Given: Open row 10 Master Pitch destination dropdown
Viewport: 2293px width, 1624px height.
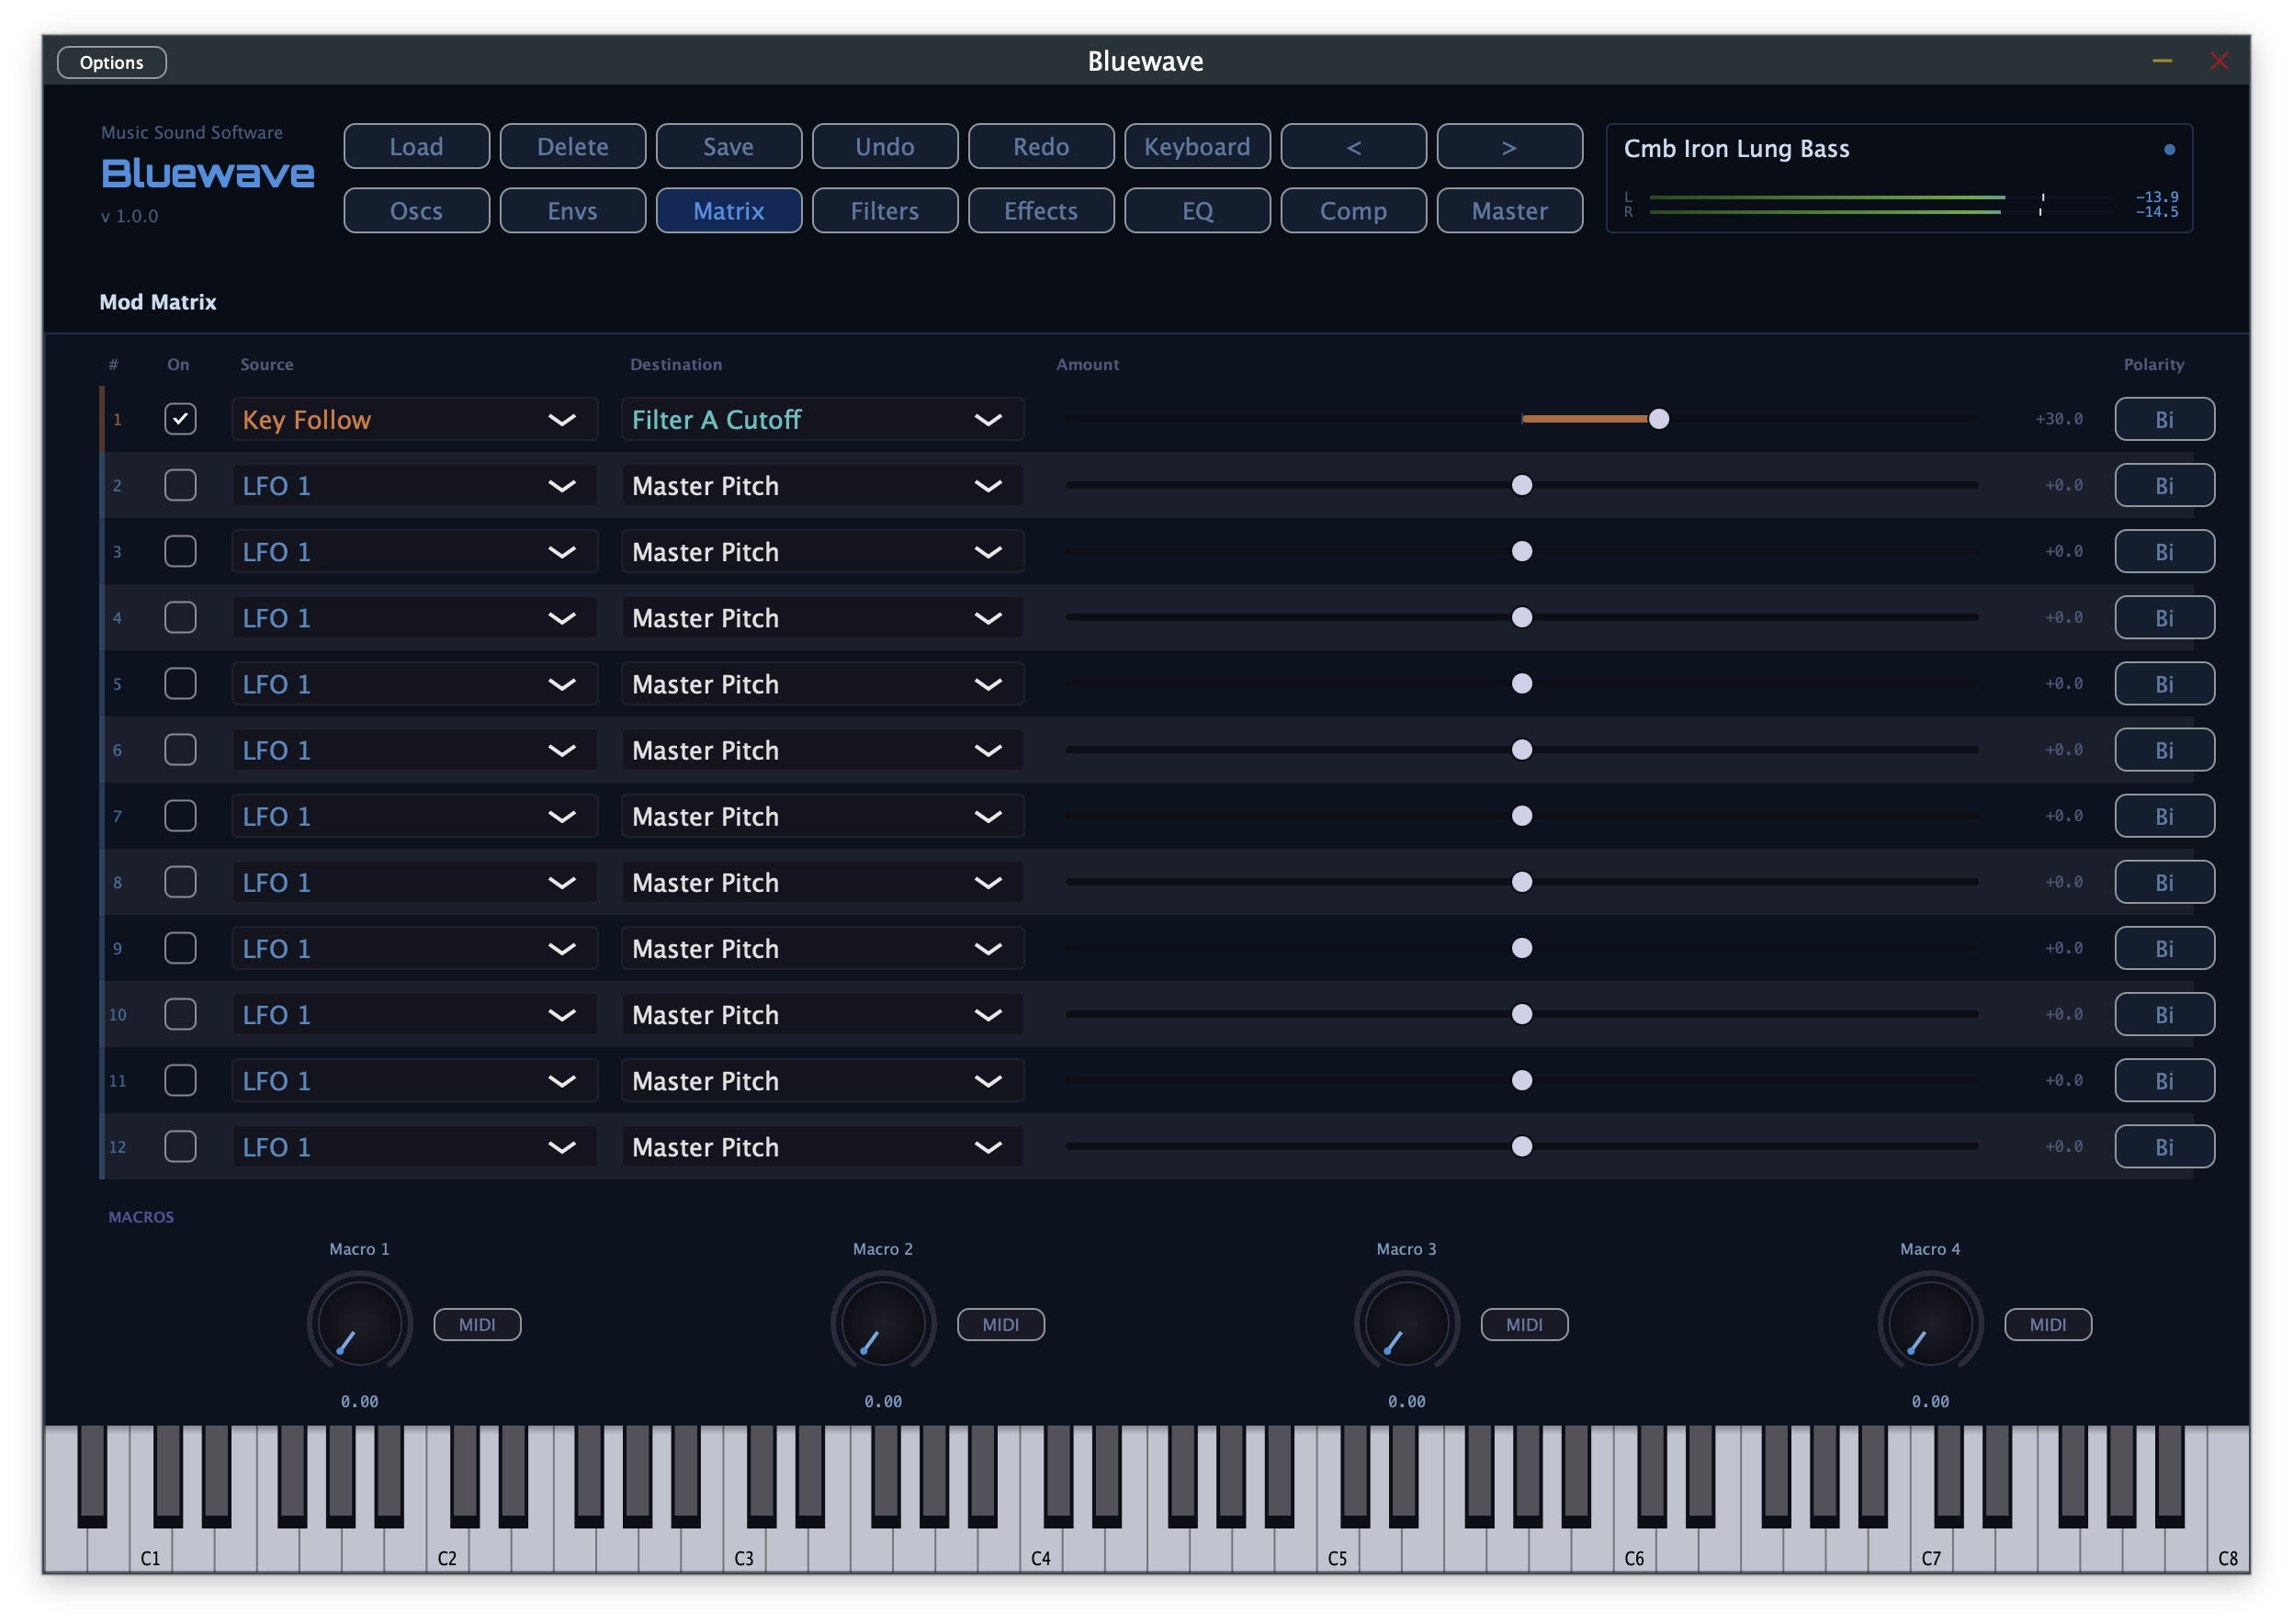Looking at the screenshot, I should coord(822,1014).
